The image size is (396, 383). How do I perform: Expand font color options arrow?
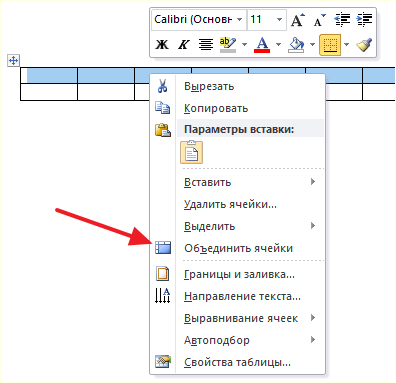pyautogui.click(x=279, y=44)
